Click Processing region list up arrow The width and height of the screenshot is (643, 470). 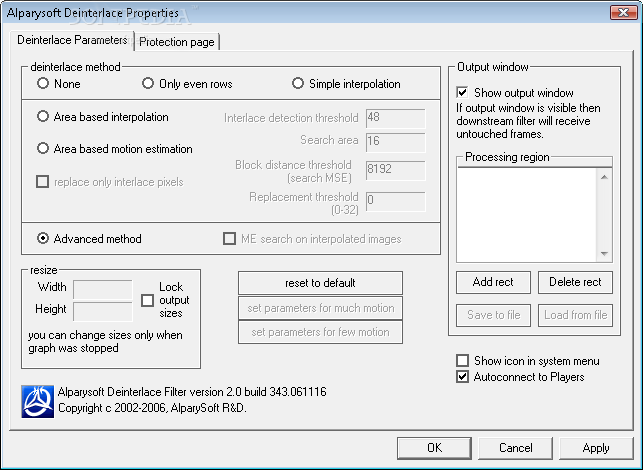click(604, 177)
